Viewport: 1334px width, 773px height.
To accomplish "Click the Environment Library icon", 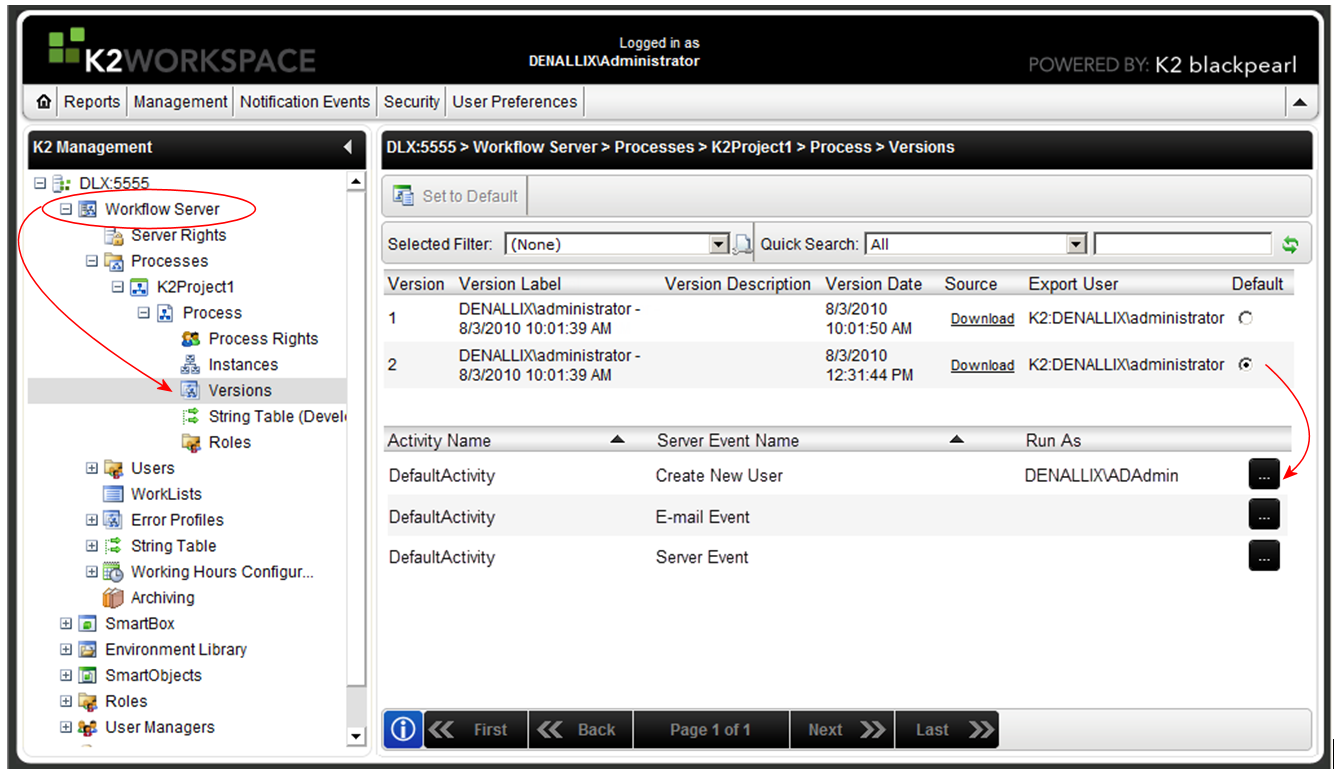I will [x=88, y=650].
